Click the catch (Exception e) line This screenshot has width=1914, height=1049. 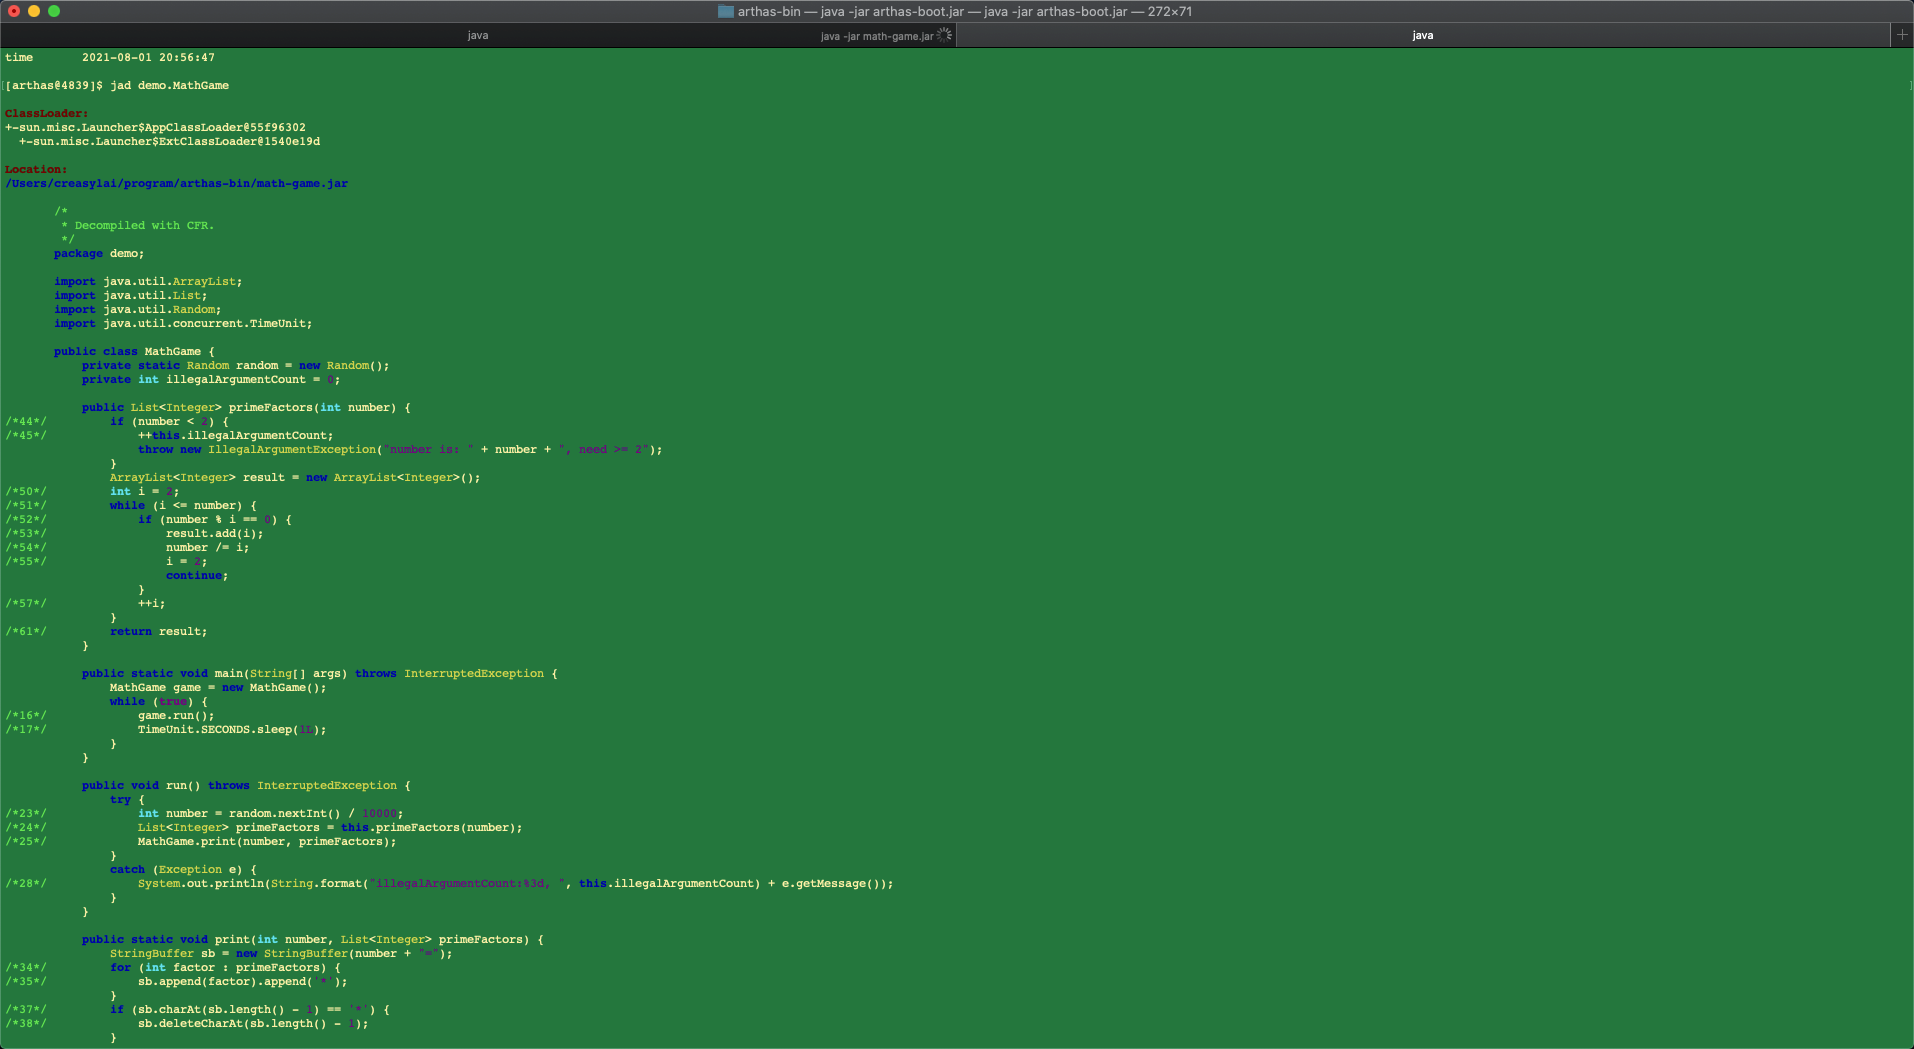click(x=183, y=870)
